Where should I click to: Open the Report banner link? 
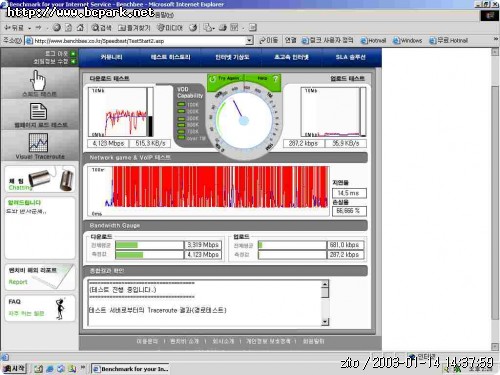(40, 277)
